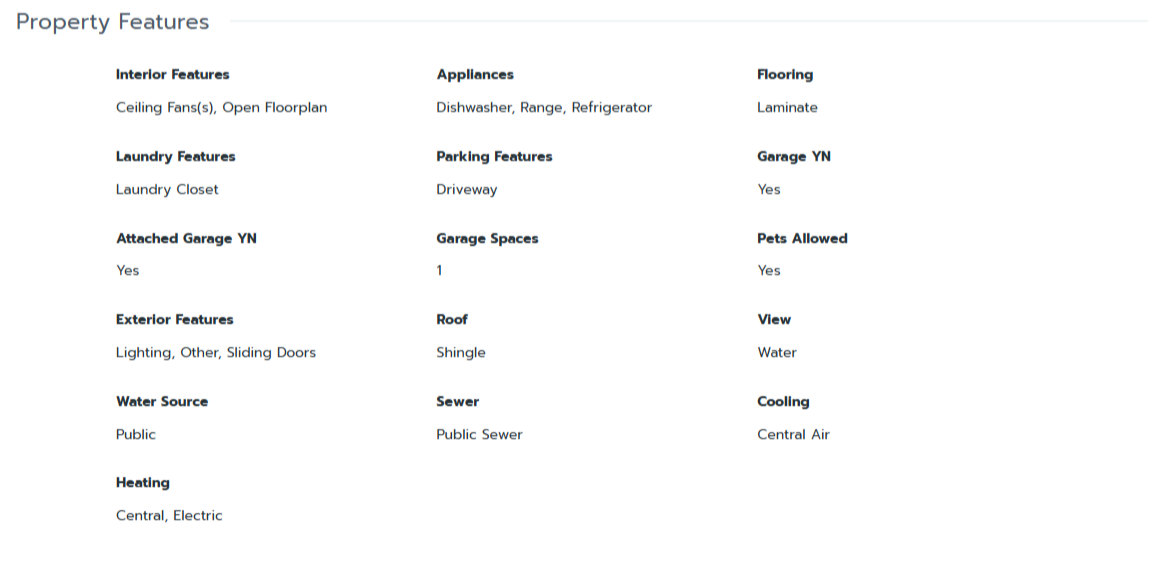Click the Flooring label

[785, 75]
